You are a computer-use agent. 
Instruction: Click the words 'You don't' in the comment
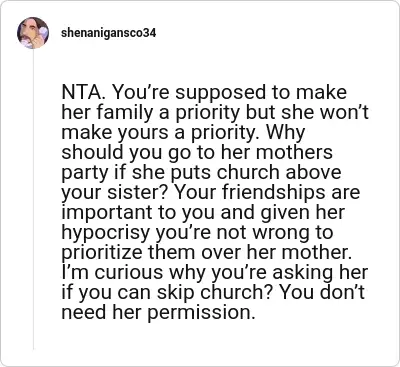[x=322, y=292]
